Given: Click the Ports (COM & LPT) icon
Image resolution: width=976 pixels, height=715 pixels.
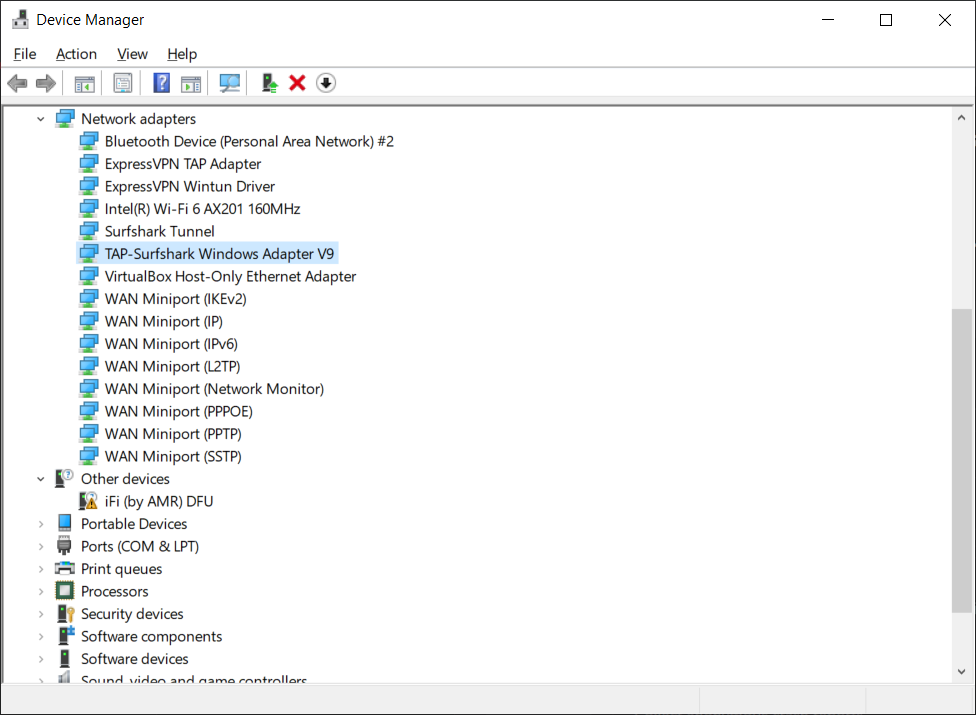Looking at the screenshot, I should [x=64, y=546].
